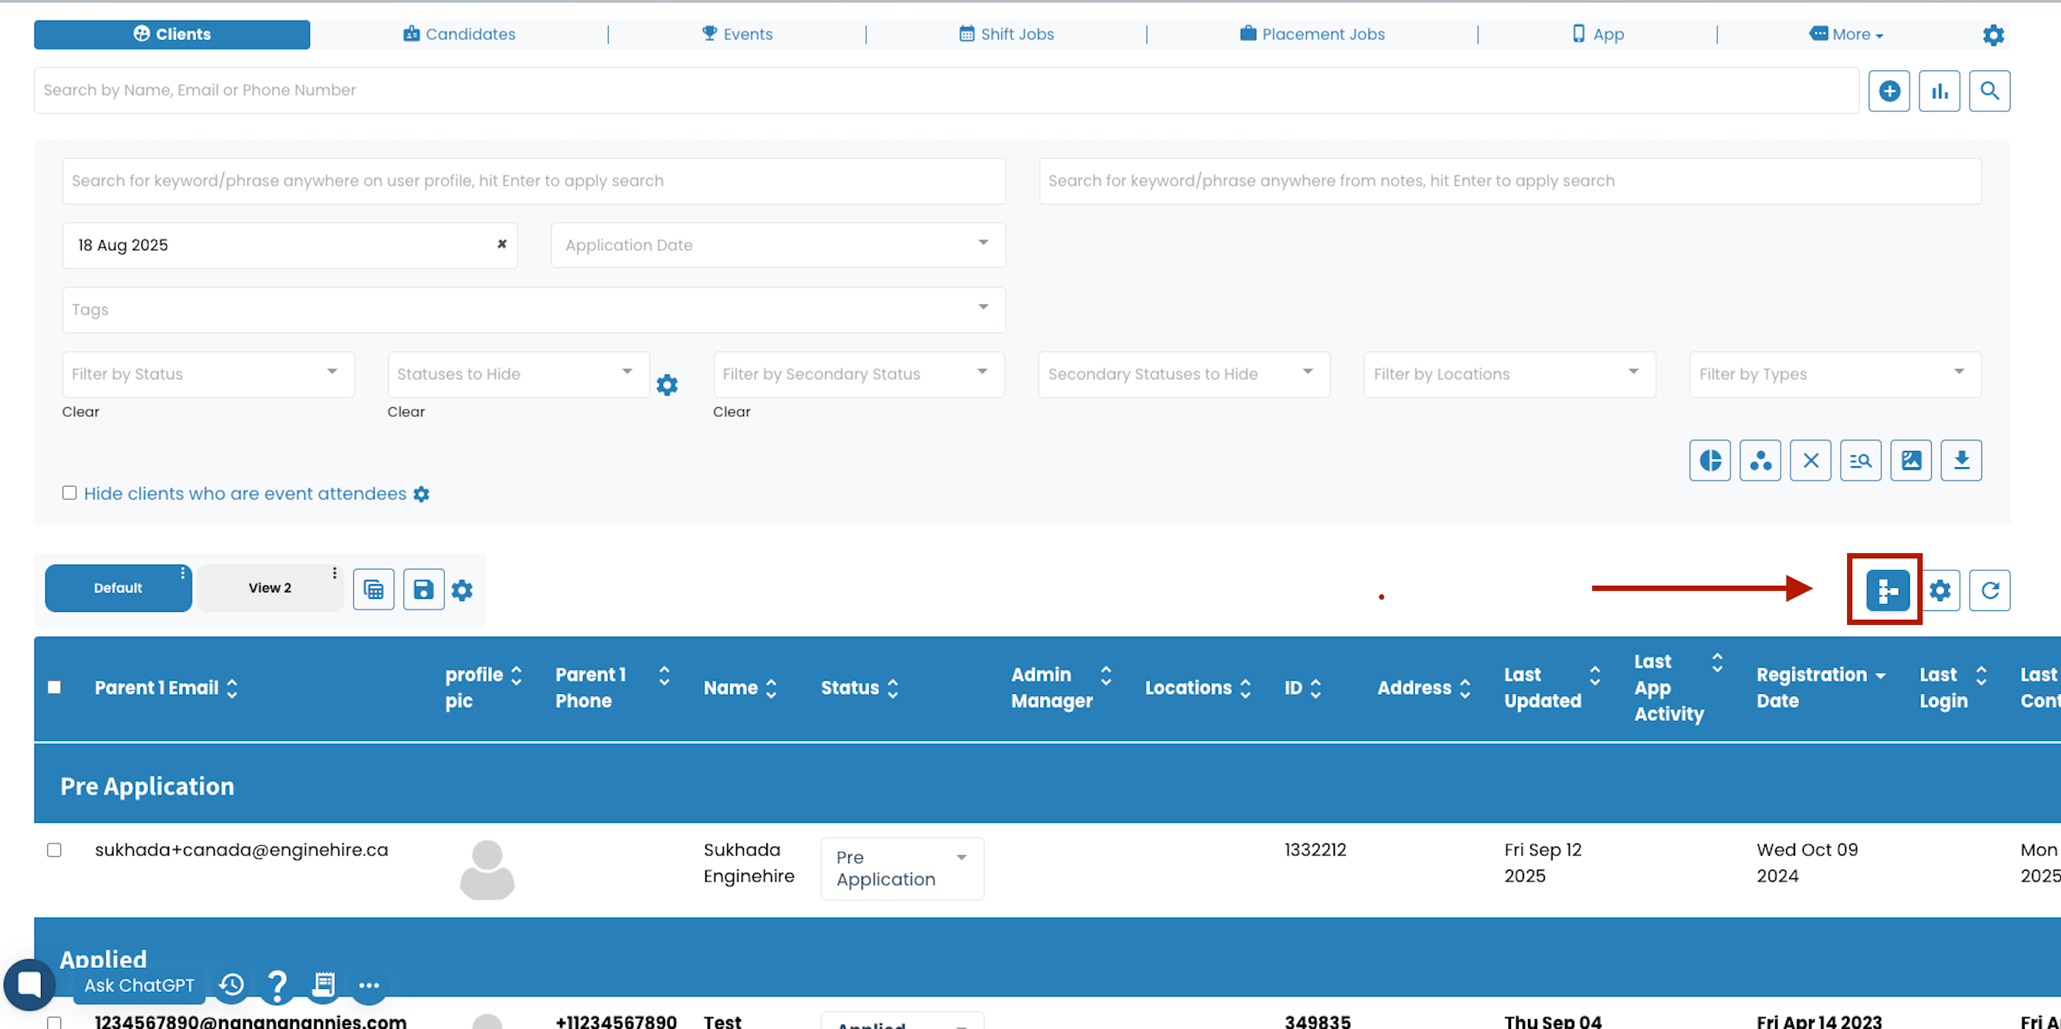Click the three-dots cluster icon button
The image size is (2061, 1029).
pyautogui.click(x=1760, y=461)
